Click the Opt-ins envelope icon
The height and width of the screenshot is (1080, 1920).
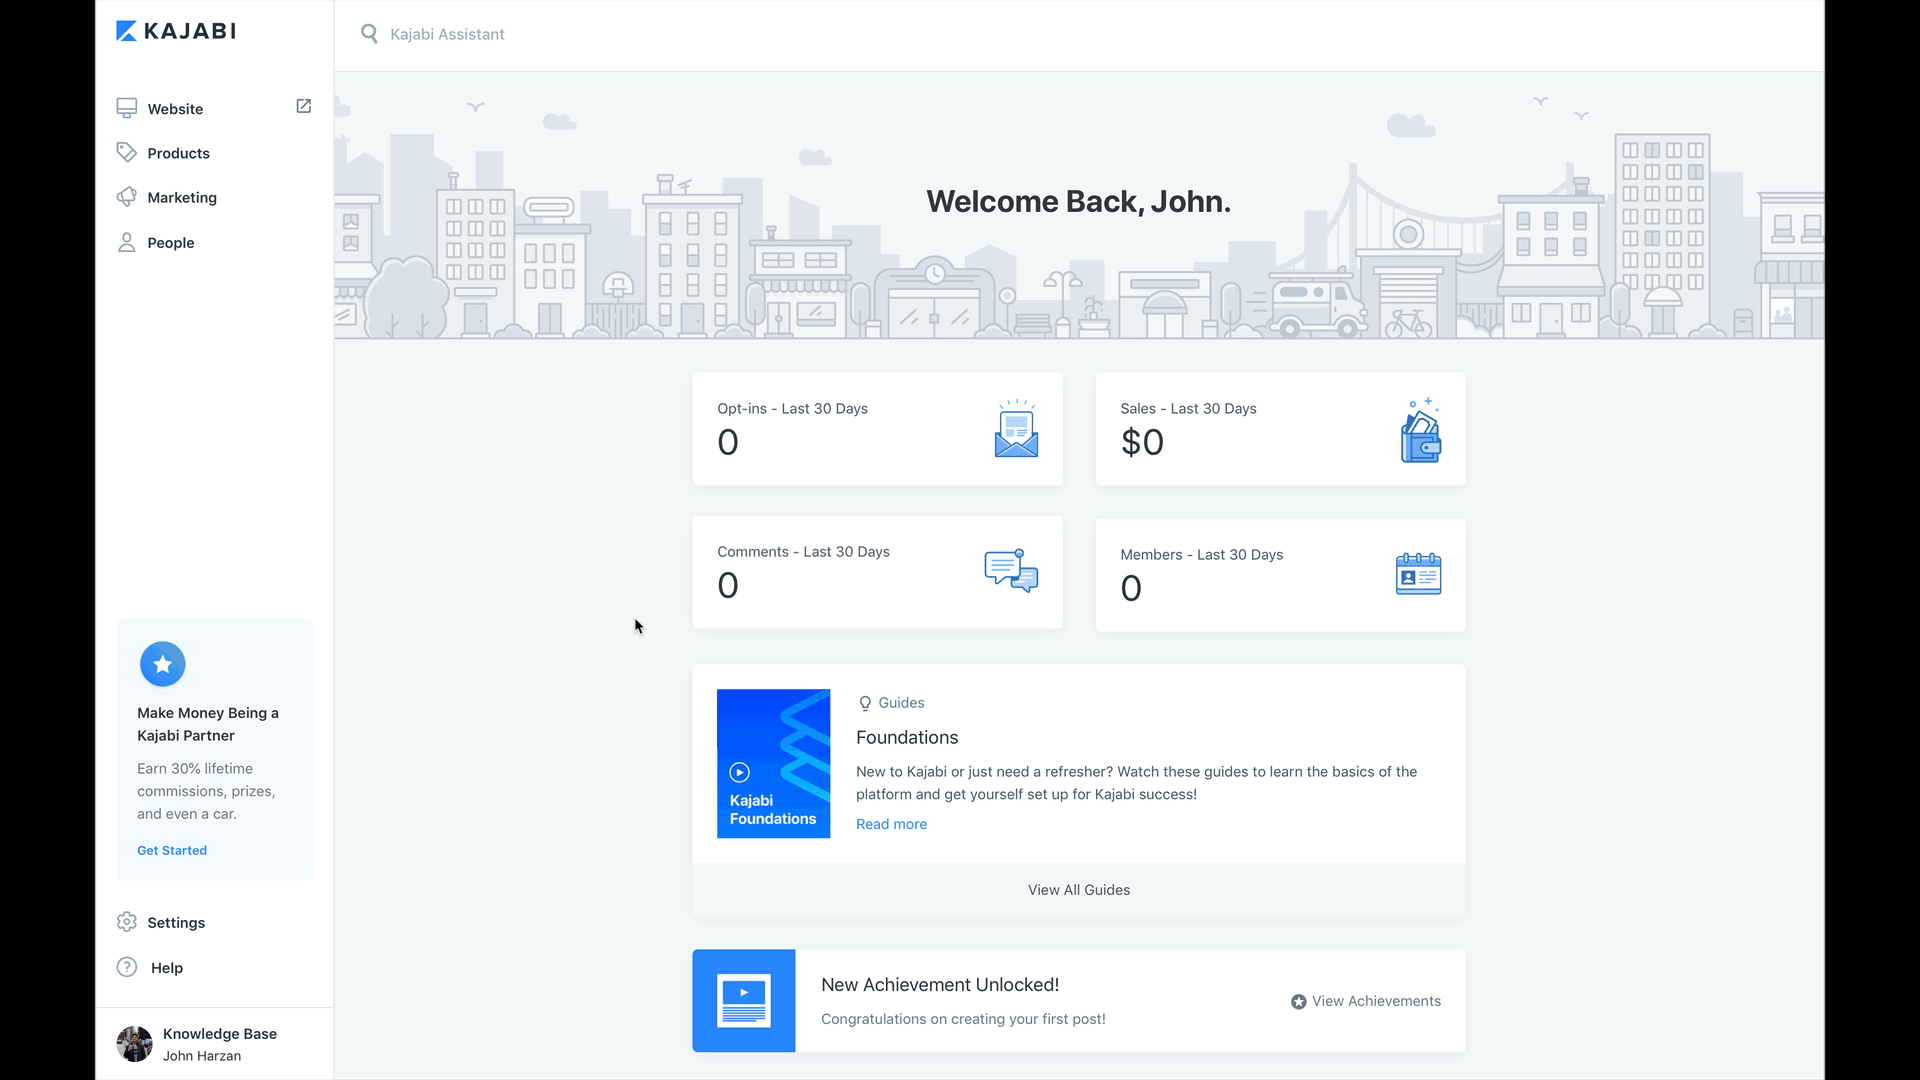tap(1016, 430)
